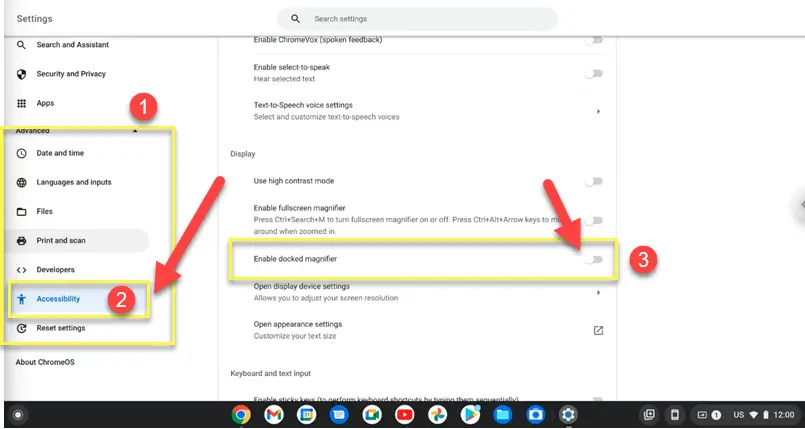The width and height of the screenshot is (805, 429).
Task: Click the 'Display' section heading
Action: 243,154
